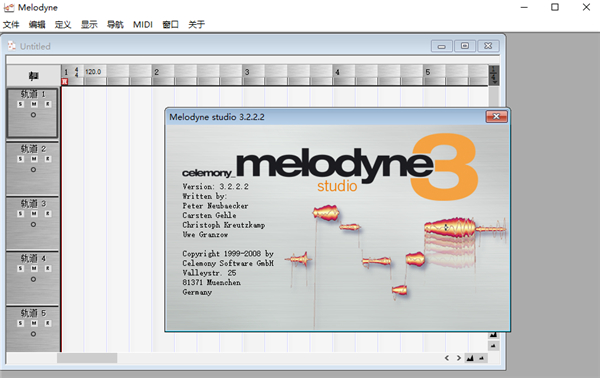Screen dimensions: 600x378
Task: Click the arrangement icon above the track list
Action: [33, 76]
